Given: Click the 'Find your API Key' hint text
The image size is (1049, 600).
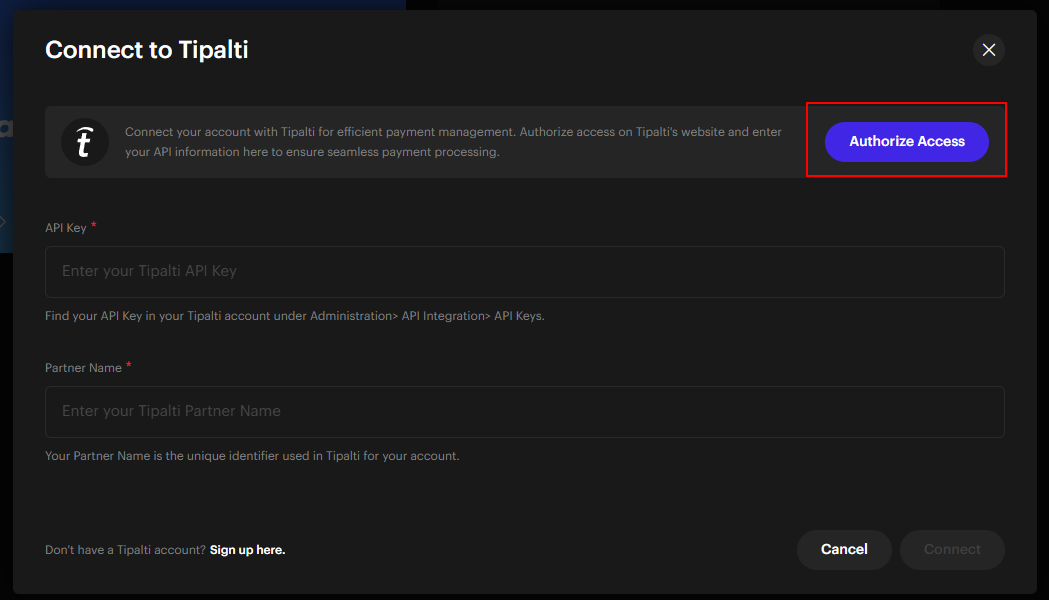Looking at the screenshot, I should click(x=294, y=316).
